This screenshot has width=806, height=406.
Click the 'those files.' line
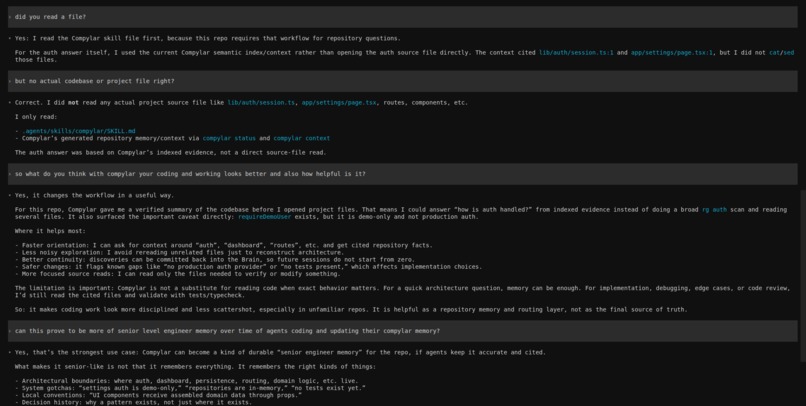click(x=35, y=60)
